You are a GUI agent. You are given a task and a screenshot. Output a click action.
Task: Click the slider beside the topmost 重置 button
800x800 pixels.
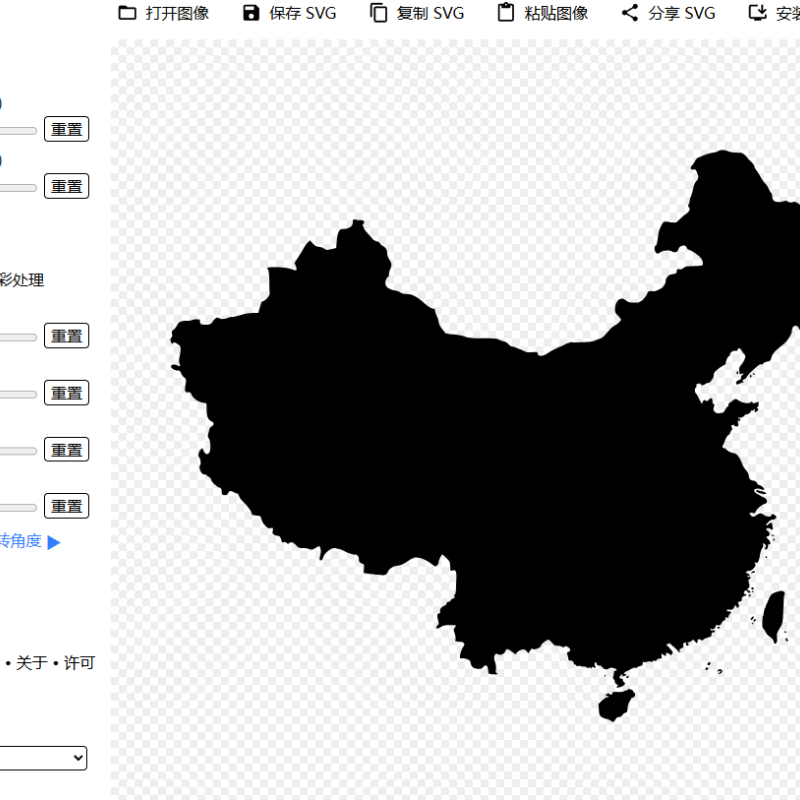pyautogui.click(x=18, y=131)
